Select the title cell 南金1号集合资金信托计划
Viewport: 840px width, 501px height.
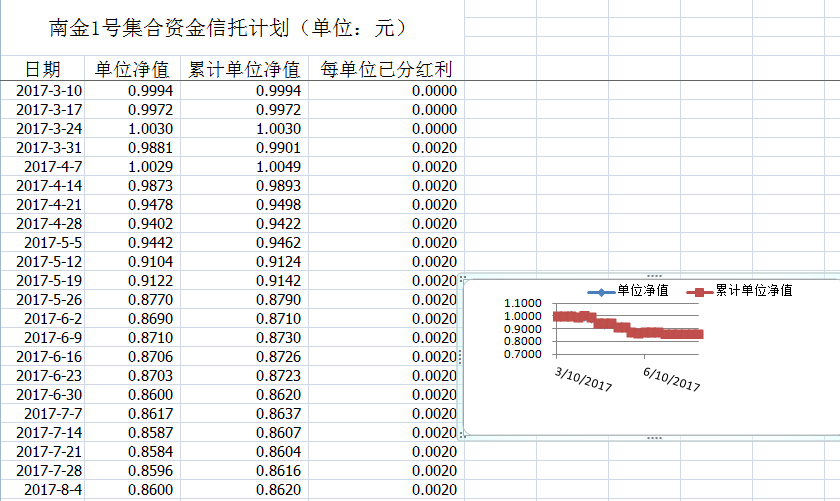point(230,29)
